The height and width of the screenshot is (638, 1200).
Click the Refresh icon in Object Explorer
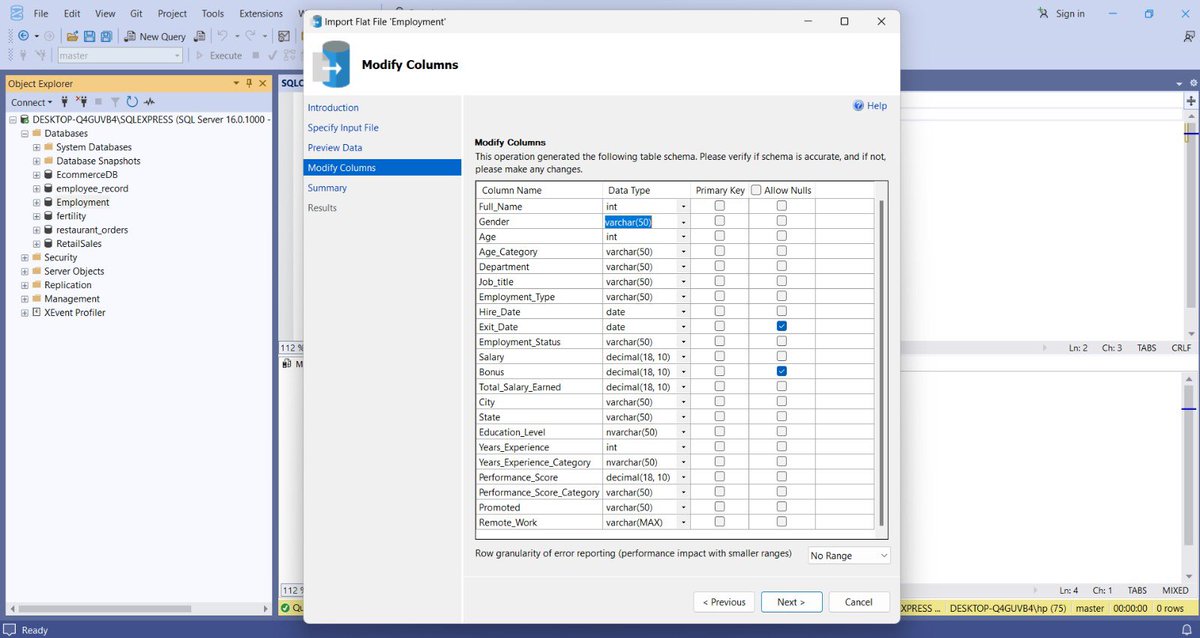pyautogui.click(x=132, y=102)
